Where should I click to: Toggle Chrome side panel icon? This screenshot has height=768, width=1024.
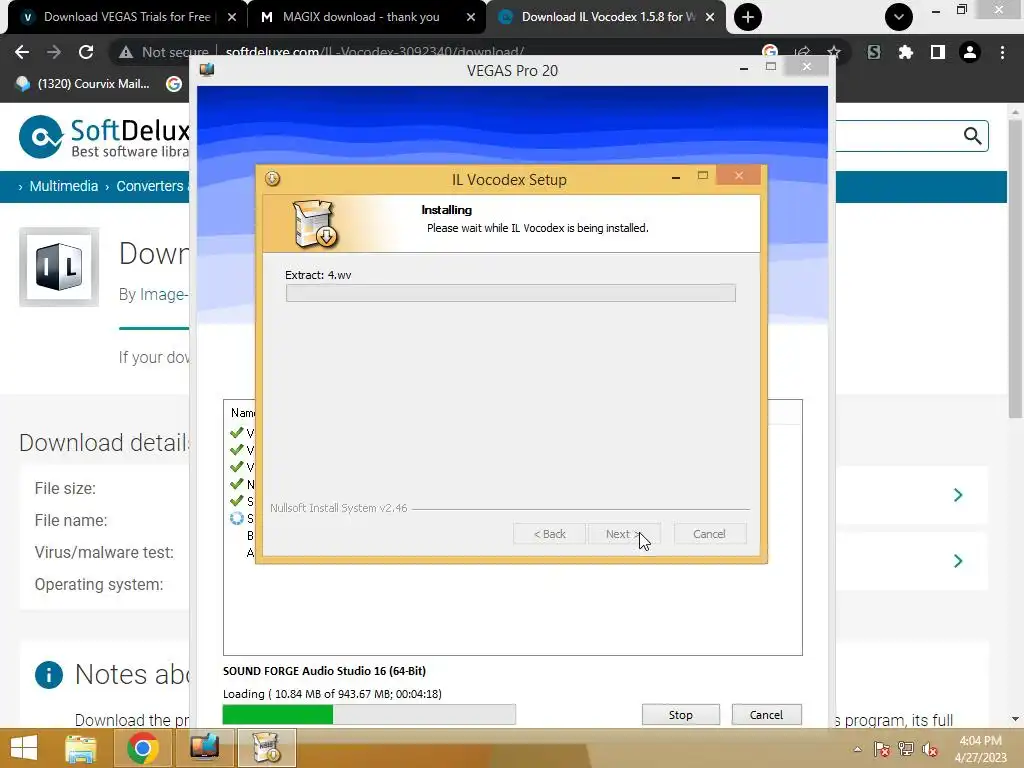pyautogui.click(x=938, y=52)
